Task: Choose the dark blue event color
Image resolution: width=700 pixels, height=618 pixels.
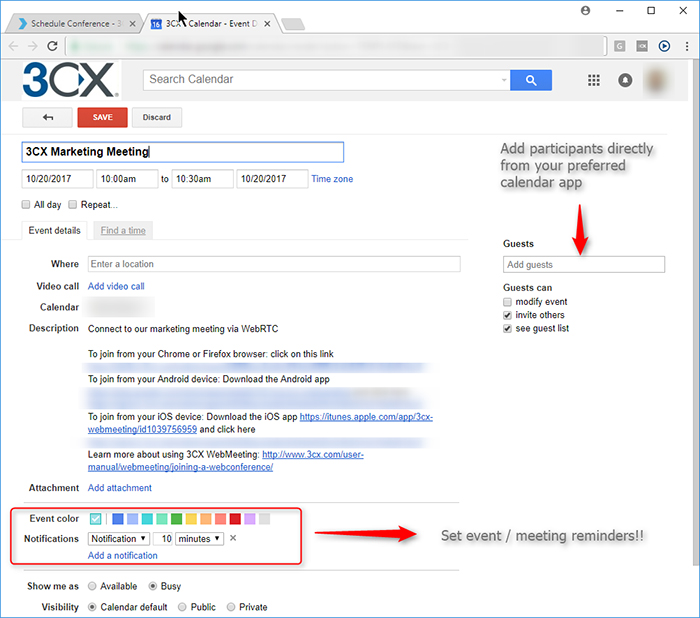Action: (118, 518)
